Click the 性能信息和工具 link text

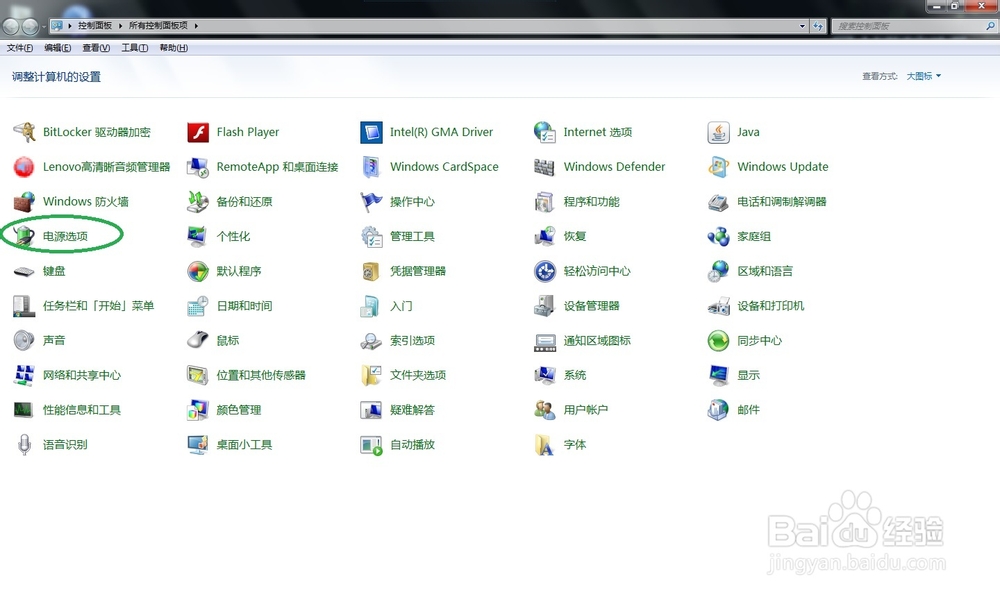point(82,410)
